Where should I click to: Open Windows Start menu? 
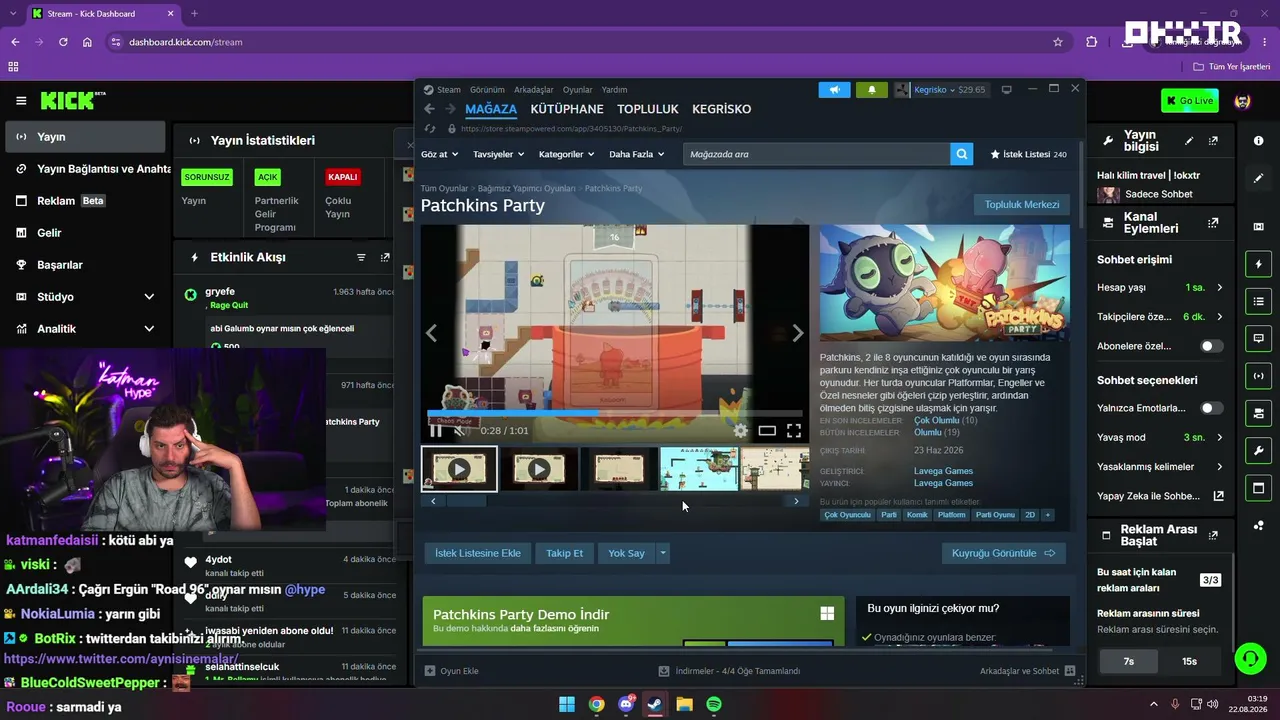pos(567,704)
